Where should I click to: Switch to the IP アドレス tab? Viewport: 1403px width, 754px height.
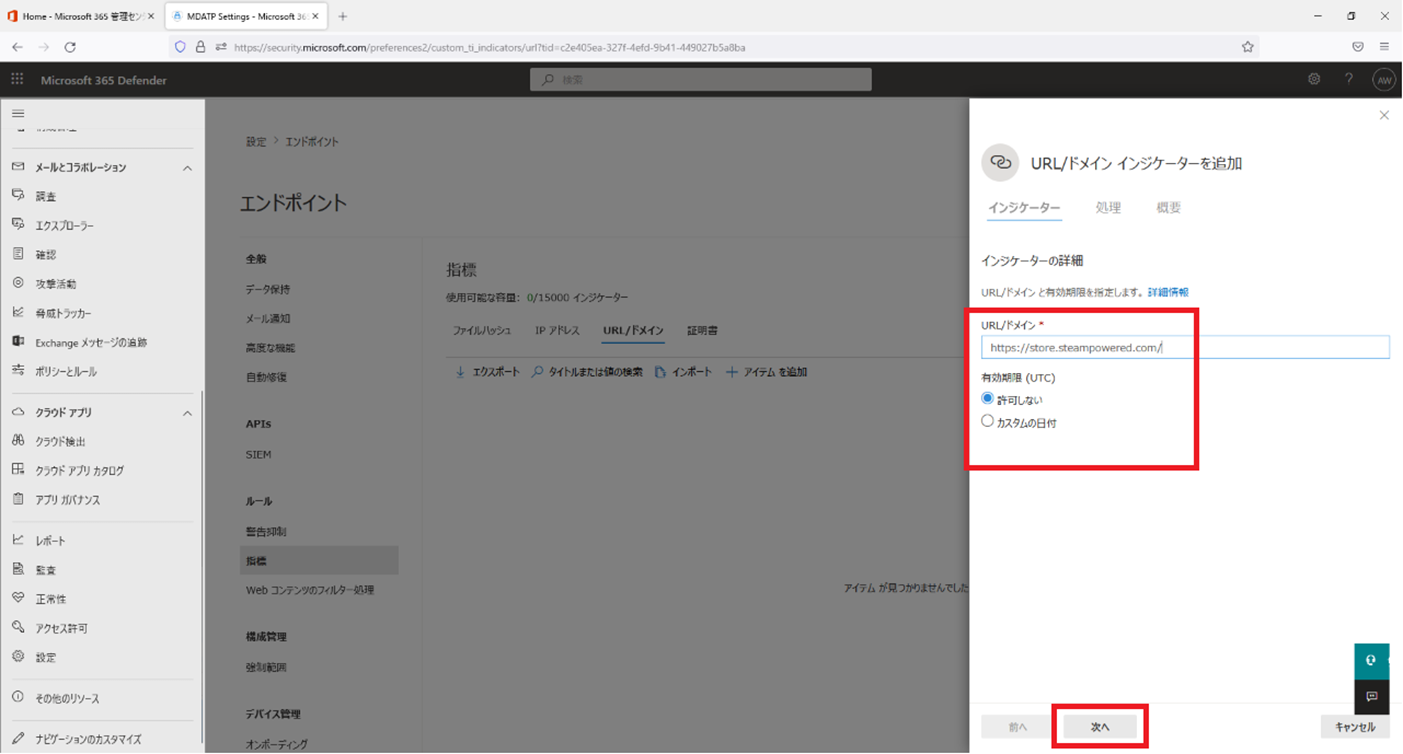(557, 331)
